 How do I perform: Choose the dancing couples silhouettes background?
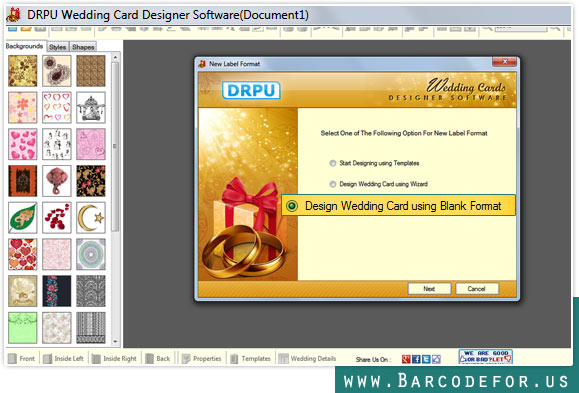point(56,144)
